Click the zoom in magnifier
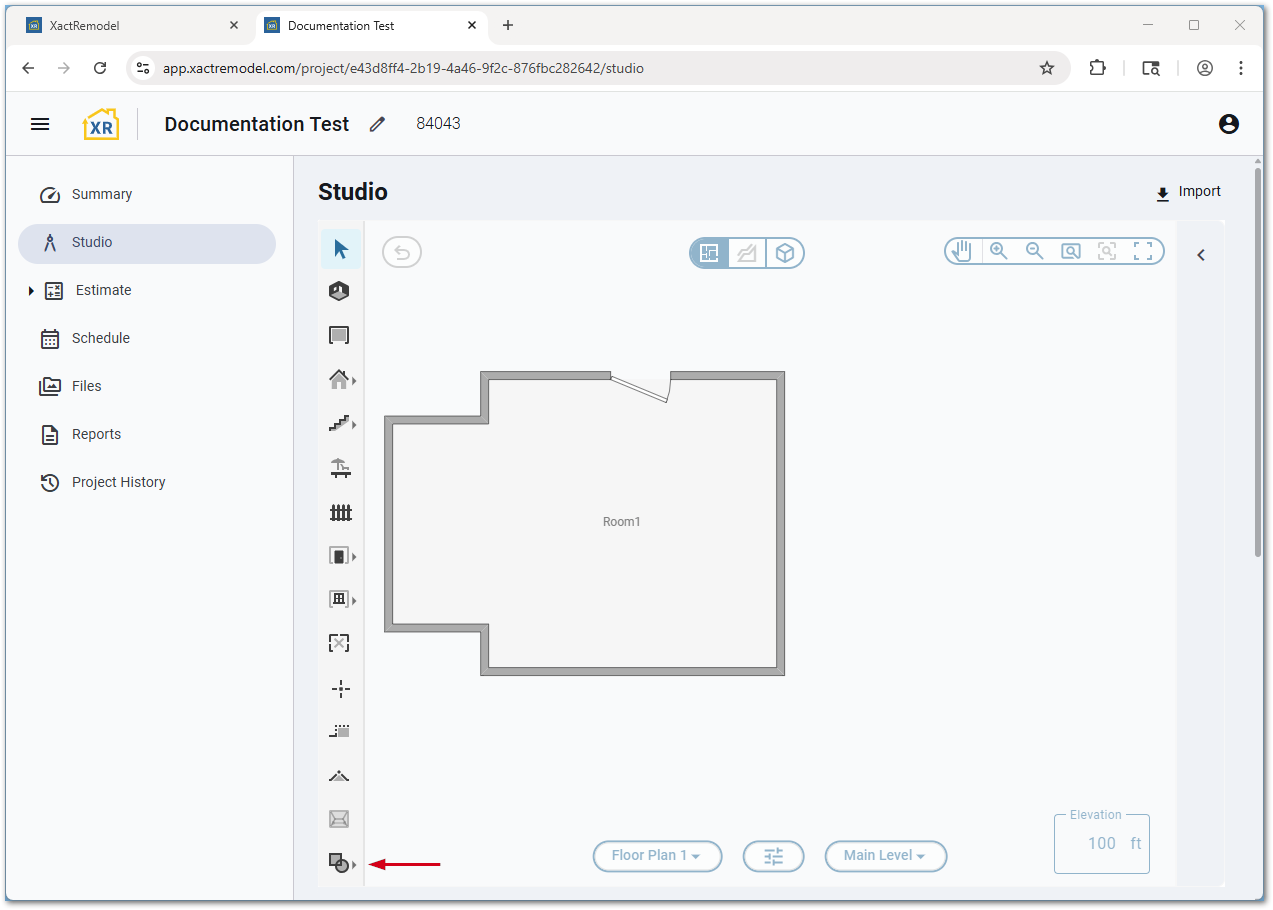This screenshot has height=910, width=1273. (x=998, y=252)
